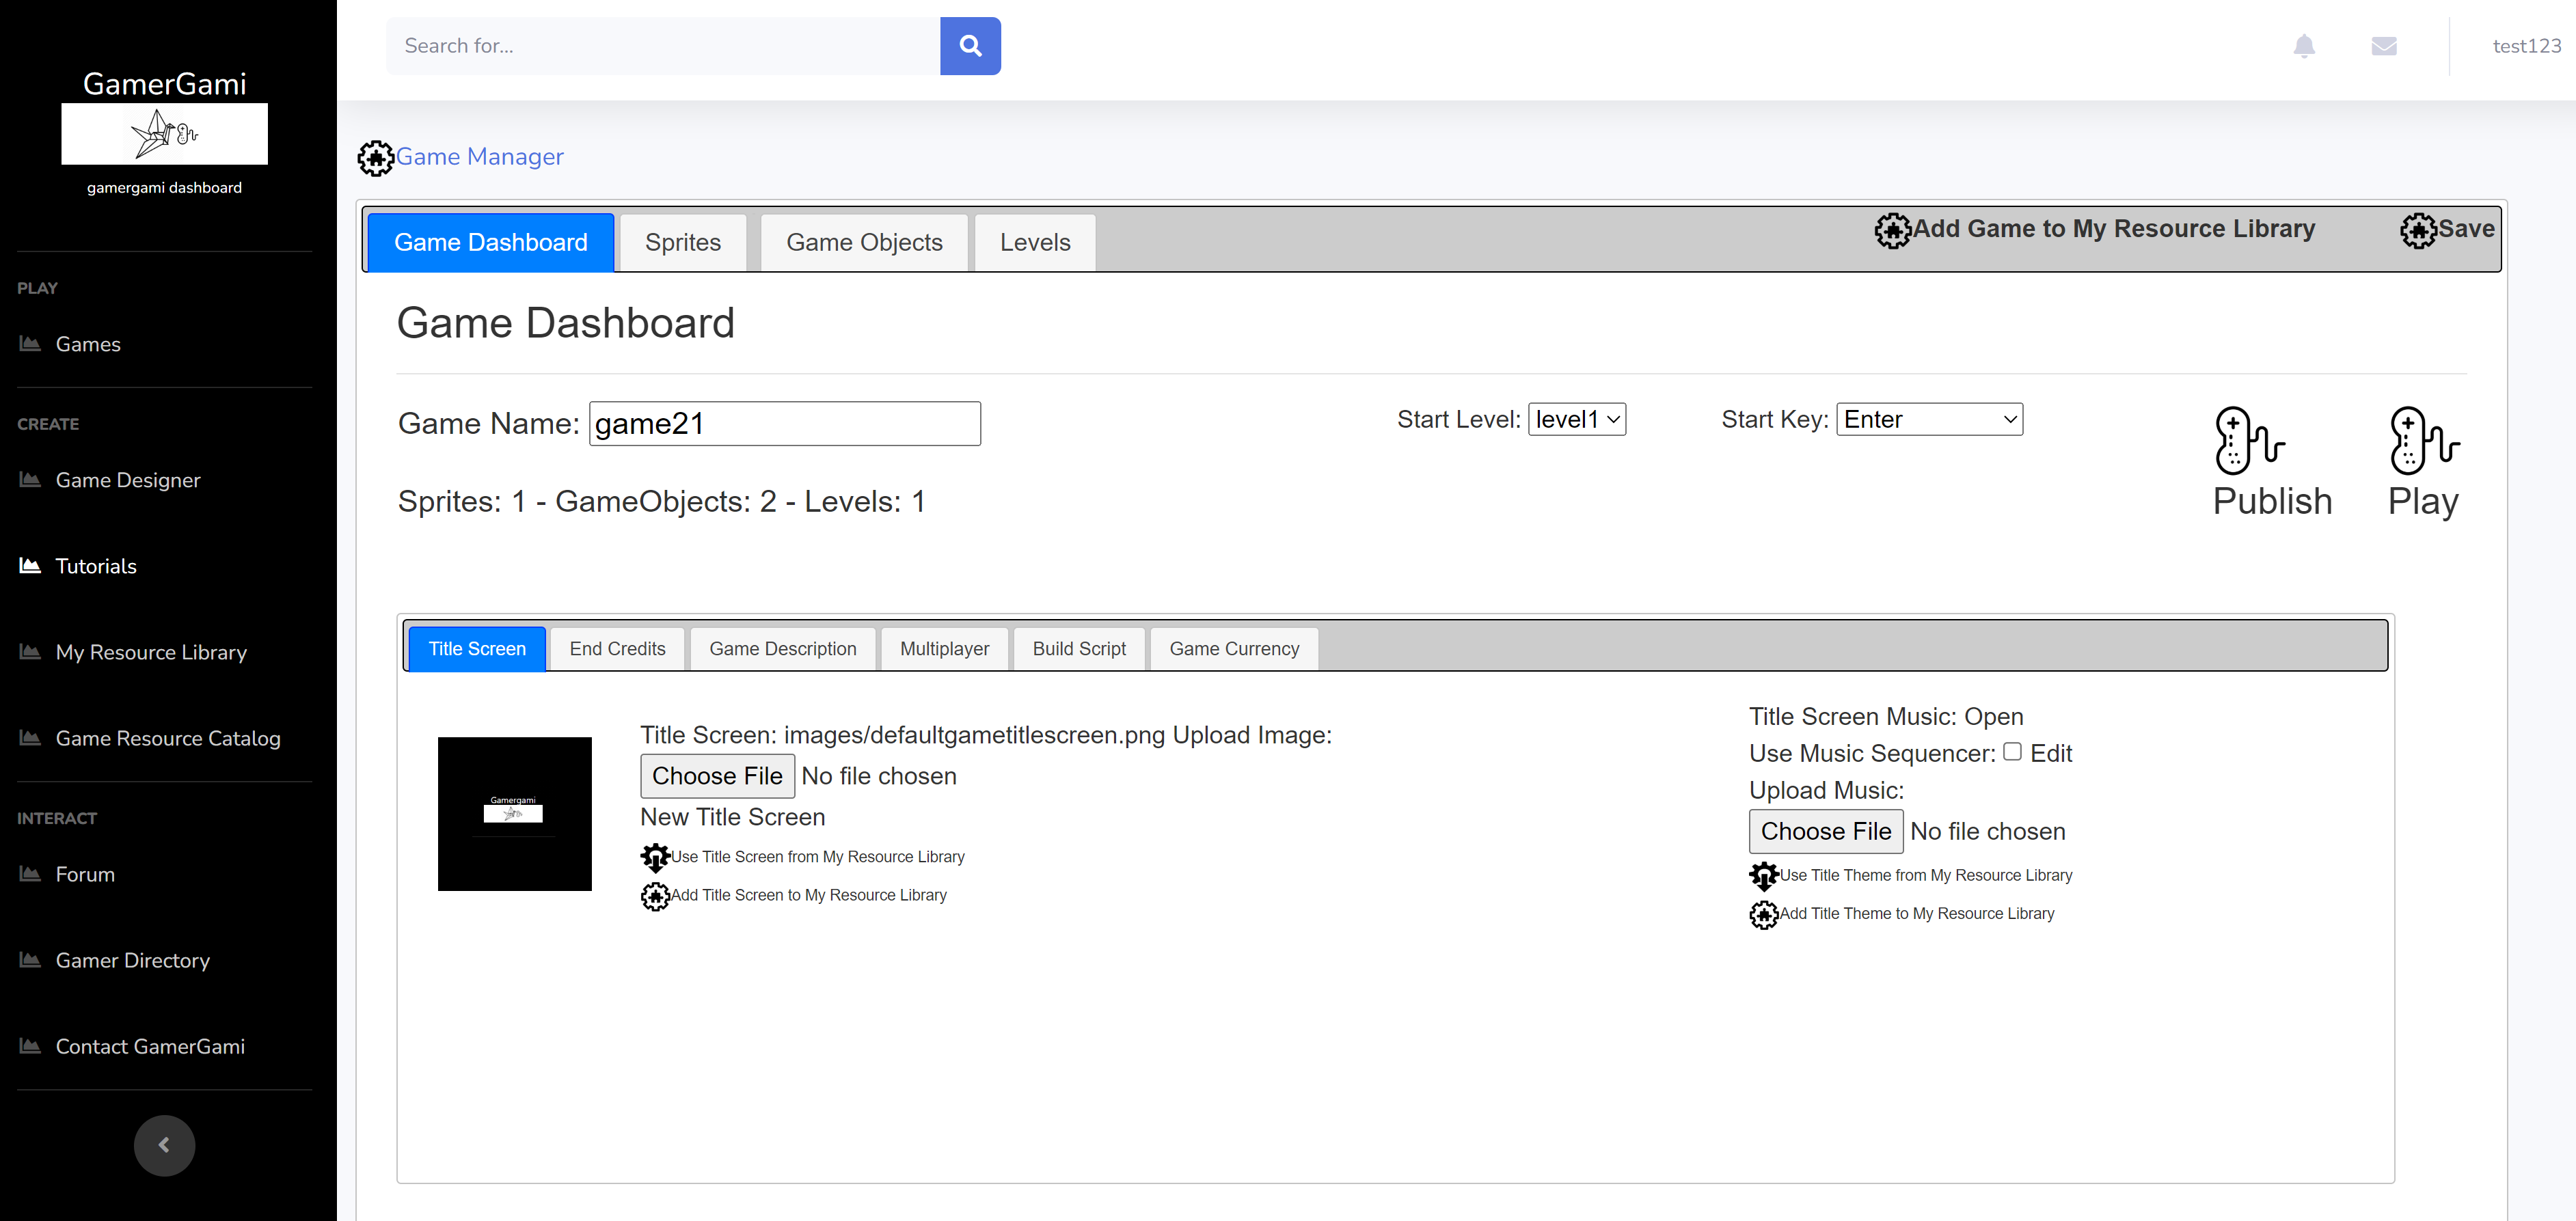This screenshot has width=2576, height=1221.
Task: Switch to the Sprites tab
Action: pyautogui.click(x=682, y=243)
